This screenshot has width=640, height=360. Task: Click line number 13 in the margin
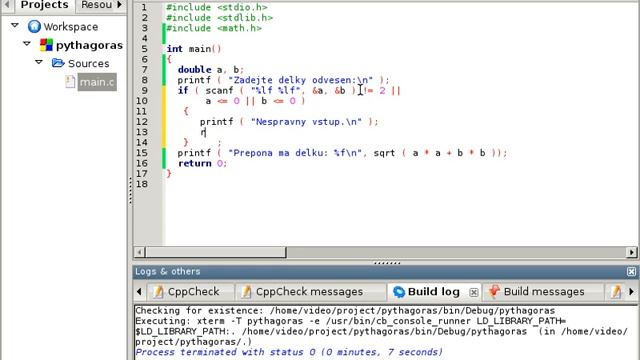(141, 132)
